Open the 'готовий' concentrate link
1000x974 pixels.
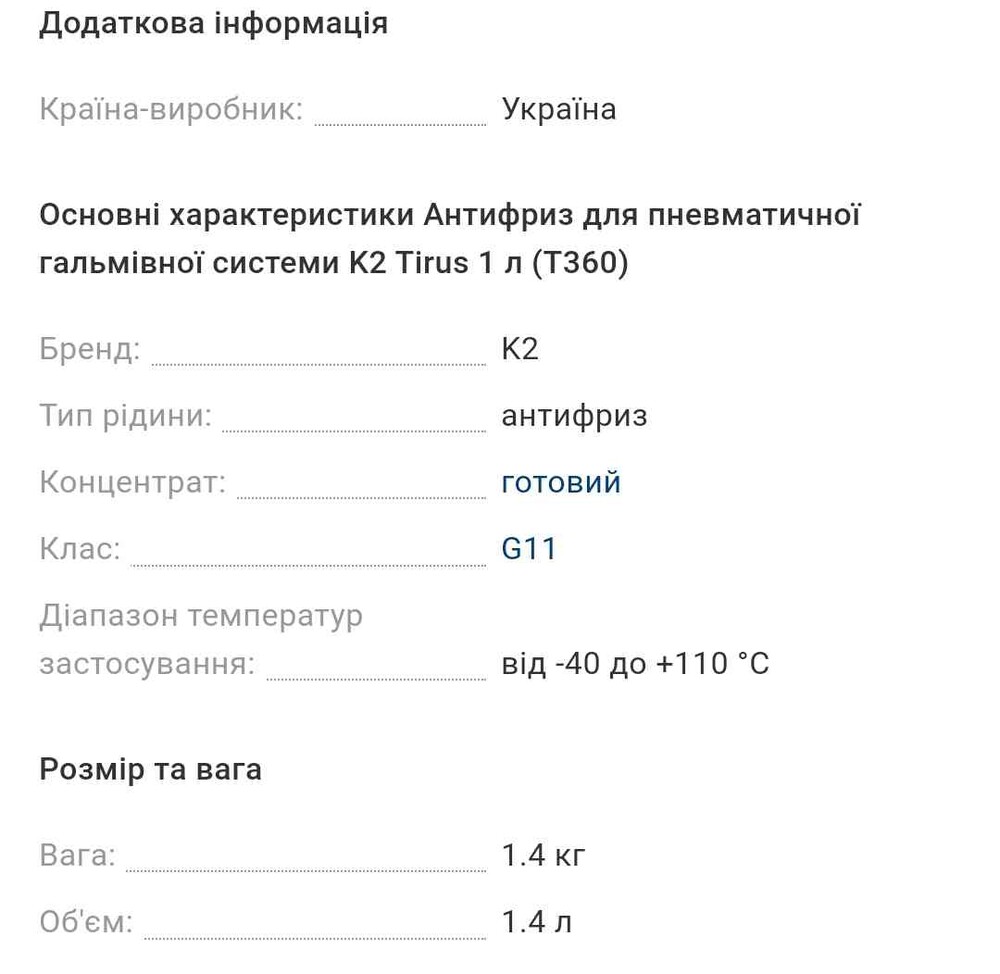pos(560,482)
